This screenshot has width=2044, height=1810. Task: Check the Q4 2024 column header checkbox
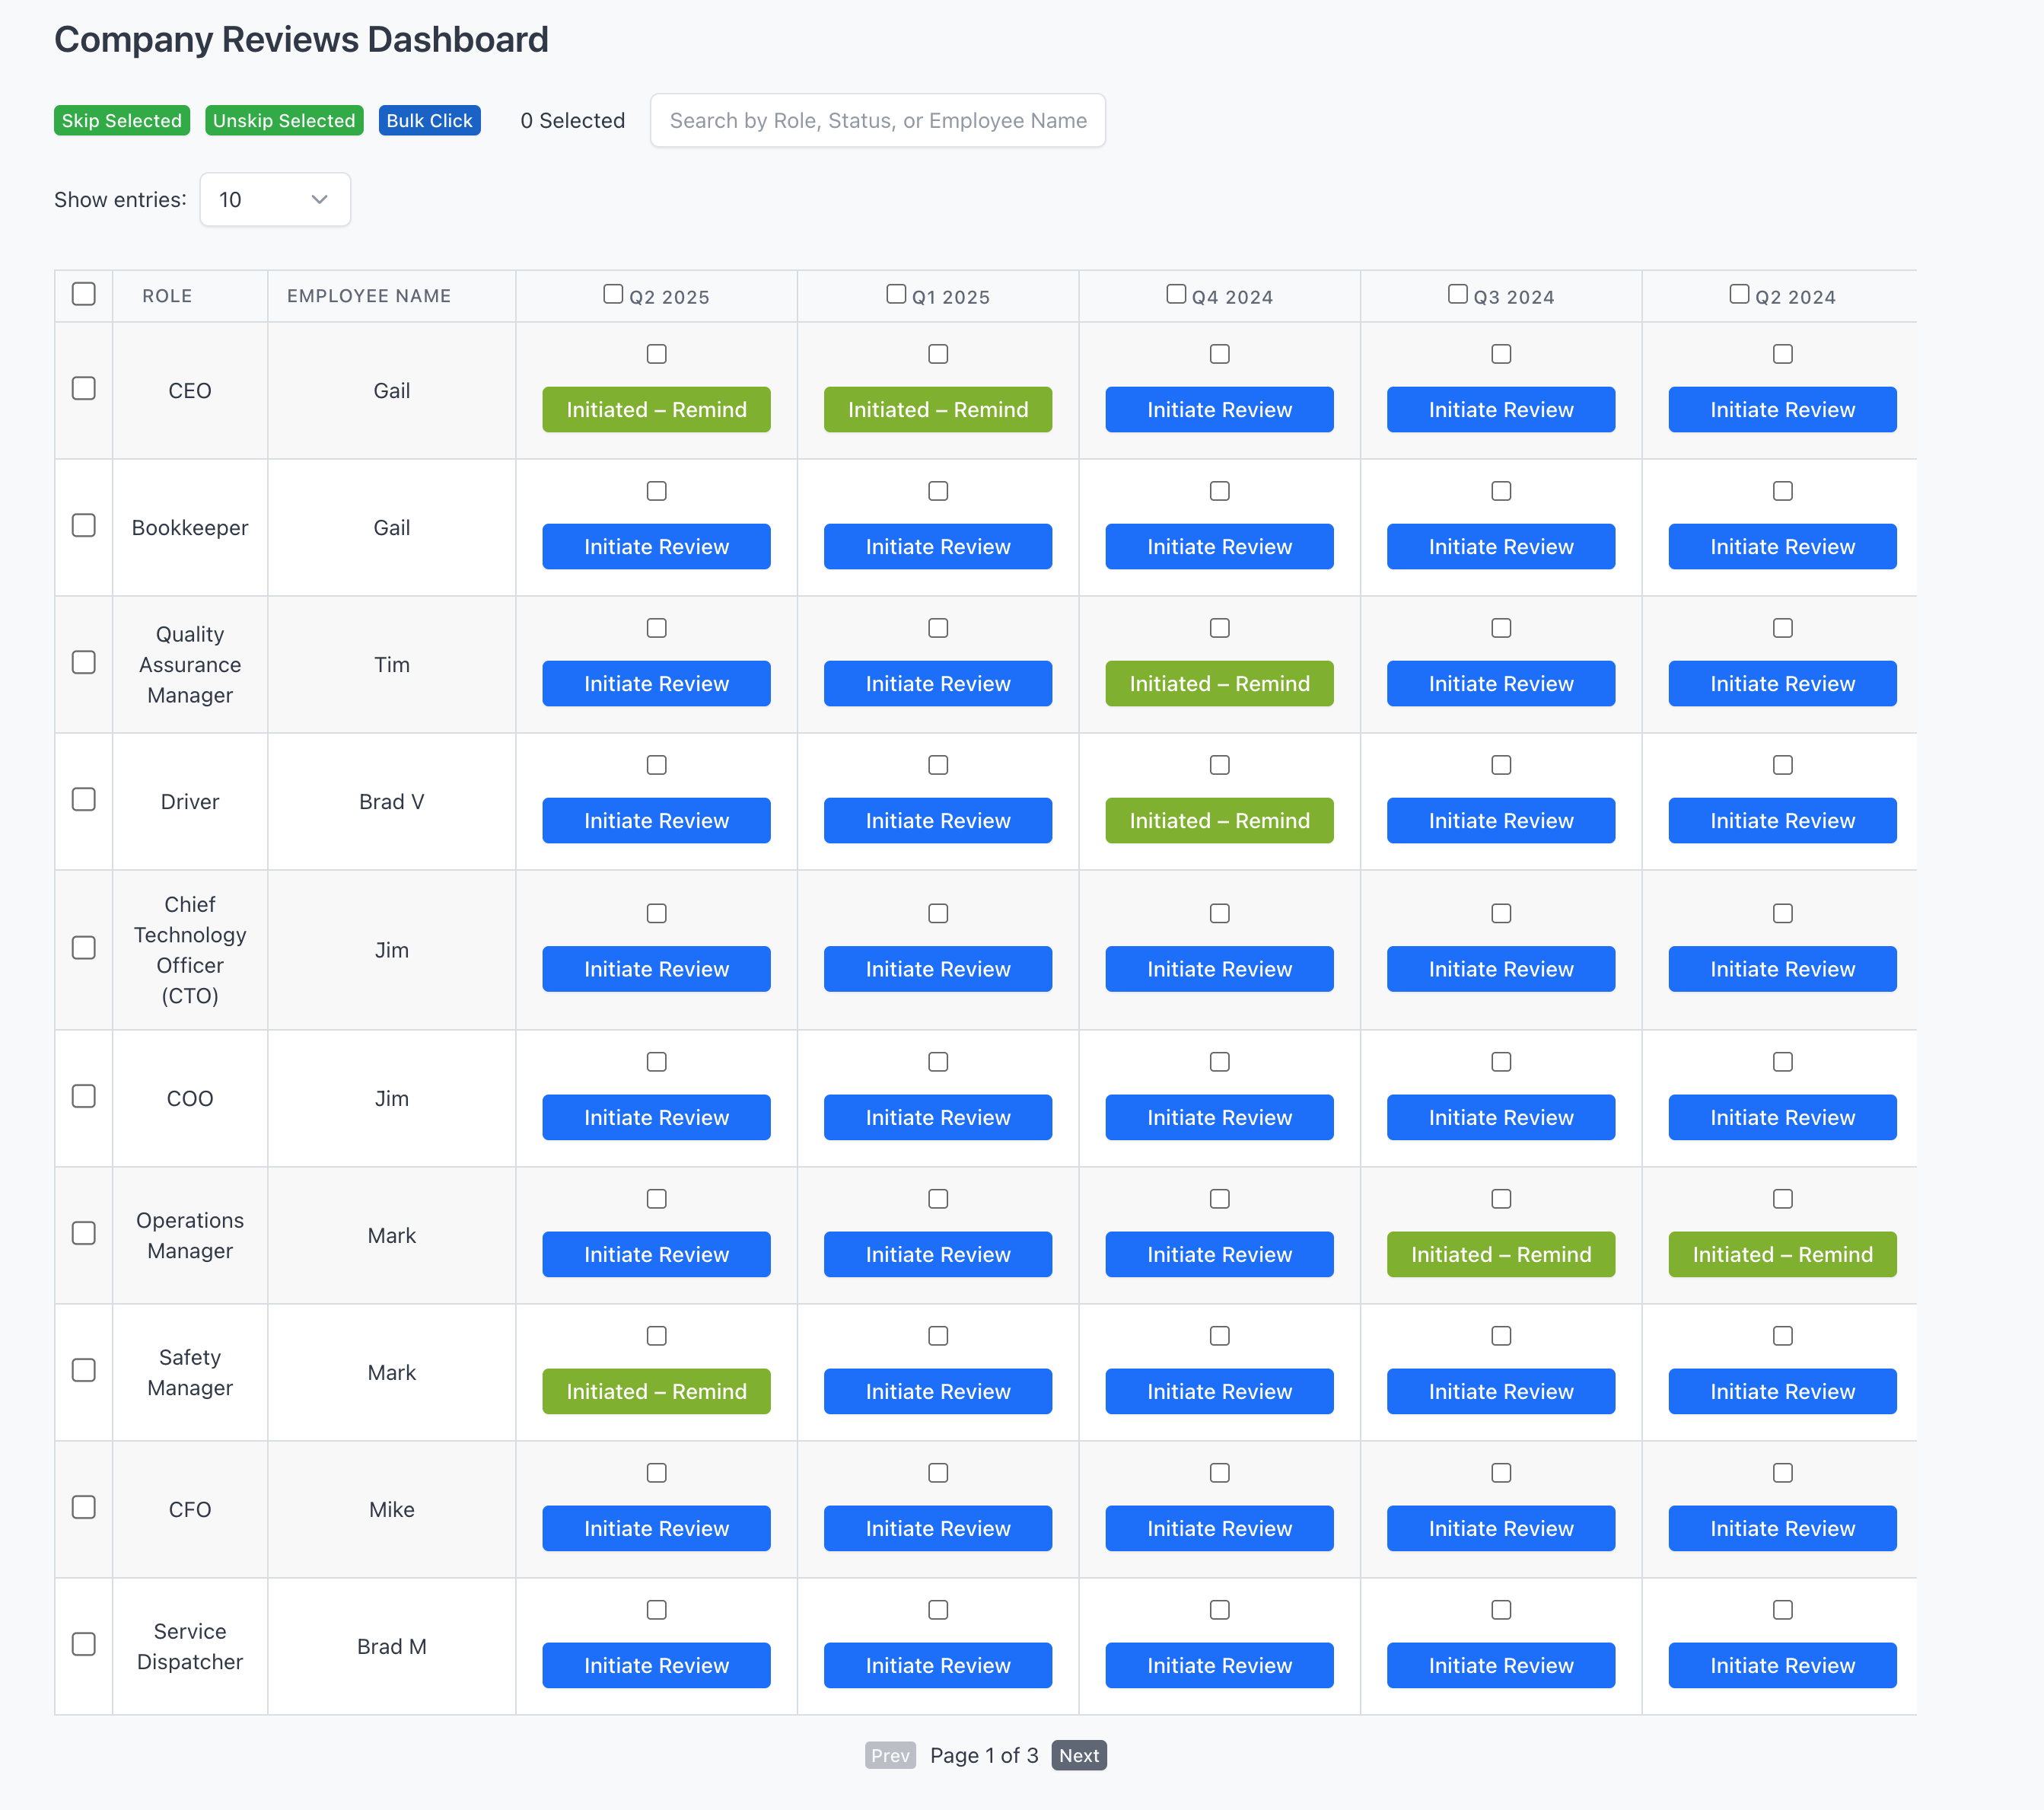(1176, 294)
